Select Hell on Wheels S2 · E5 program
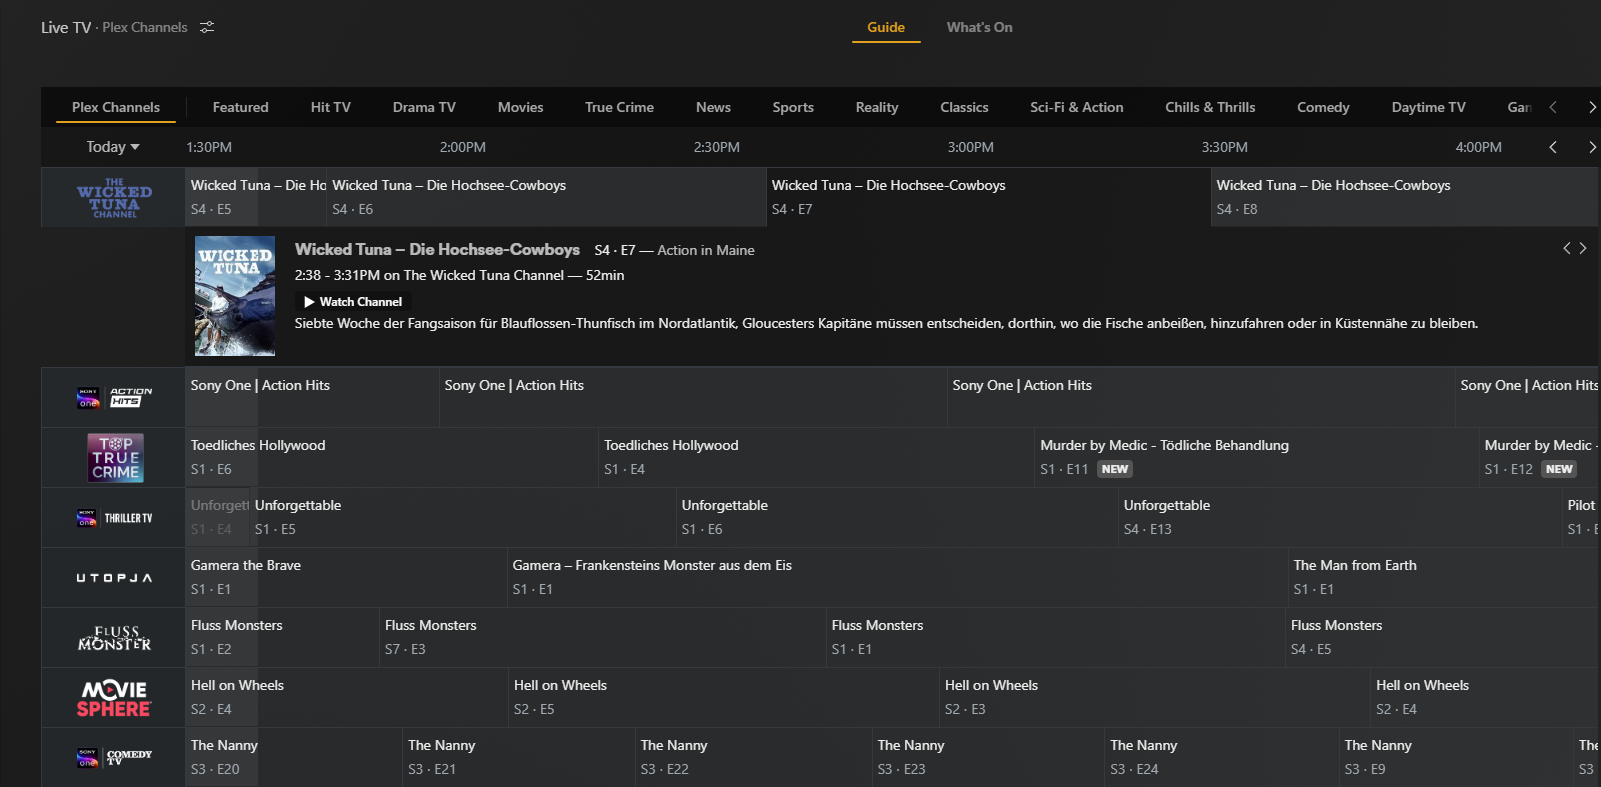Viewport: 1601px width, 787px height. click(723, 697)
